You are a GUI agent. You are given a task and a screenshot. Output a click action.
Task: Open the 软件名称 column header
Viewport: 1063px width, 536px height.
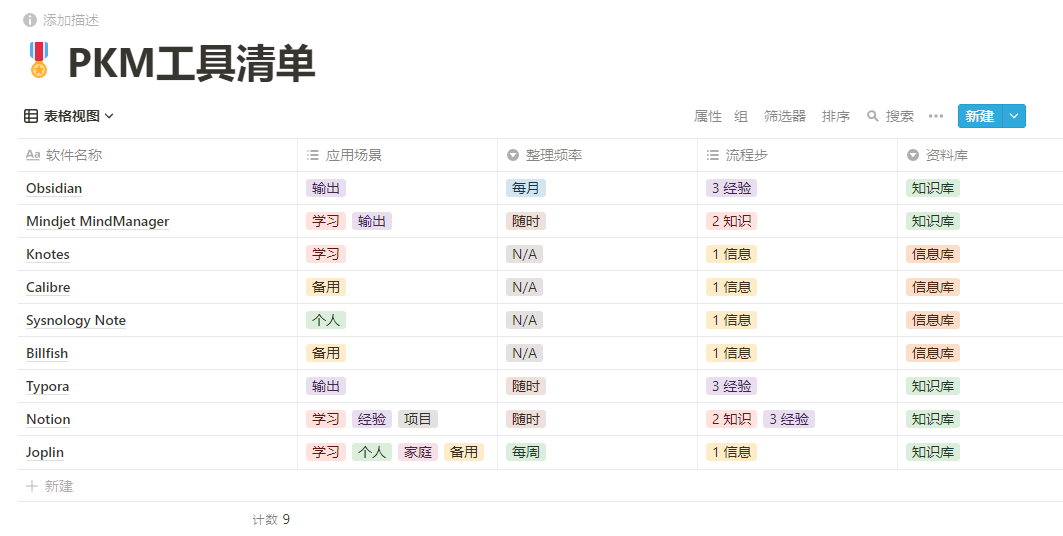[157, 155]
